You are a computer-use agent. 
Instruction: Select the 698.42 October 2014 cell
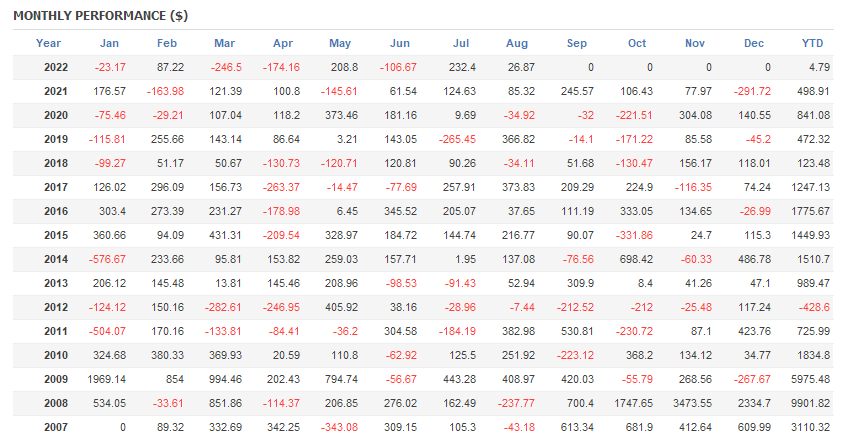tap(634, 258)
